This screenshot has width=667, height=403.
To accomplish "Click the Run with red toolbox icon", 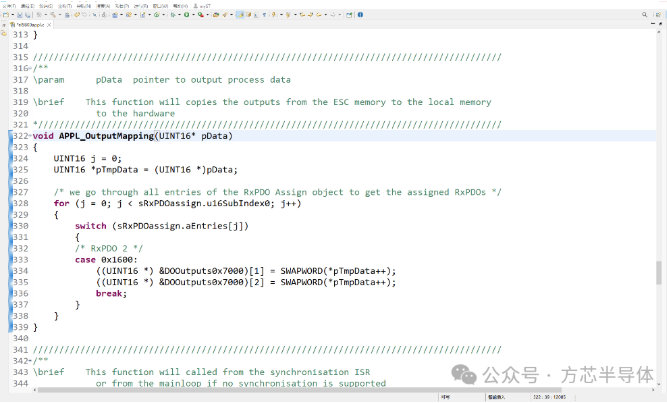I will [x=201, y=14].
